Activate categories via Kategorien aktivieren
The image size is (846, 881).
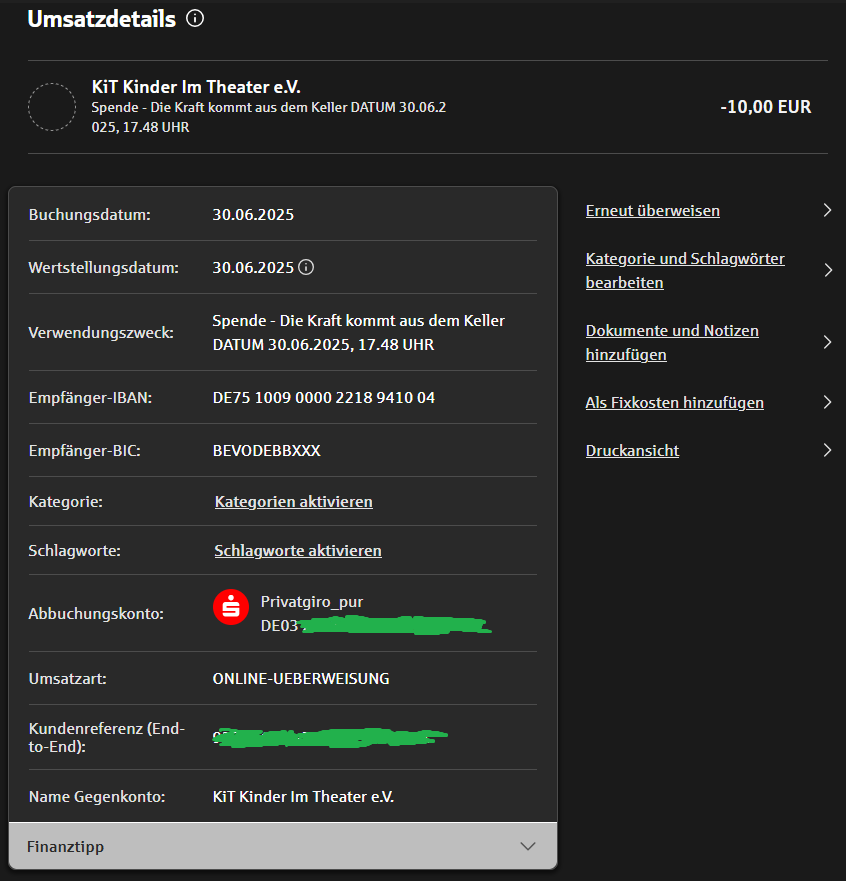293,501
